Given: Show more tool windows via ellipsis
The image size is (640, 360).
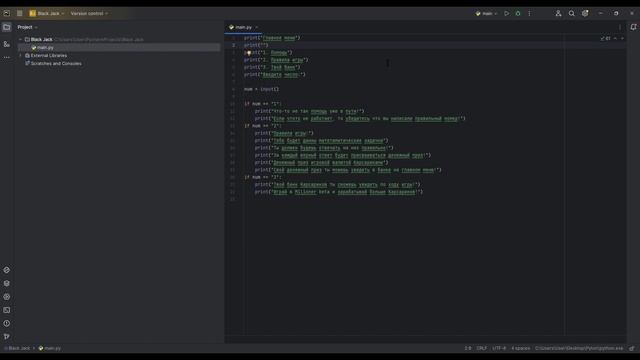Looking at the screenshot, I should 7,58.
